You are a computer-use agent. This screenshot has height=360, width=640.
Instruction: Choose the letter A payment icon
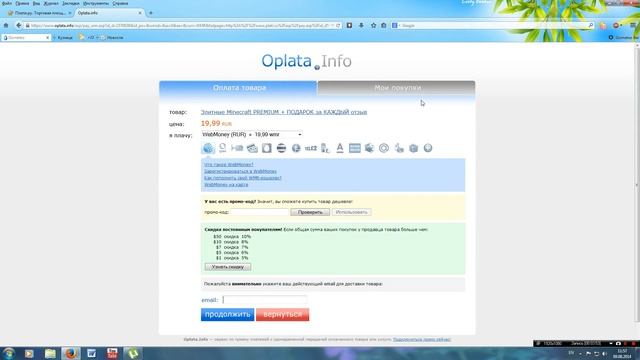340,148
